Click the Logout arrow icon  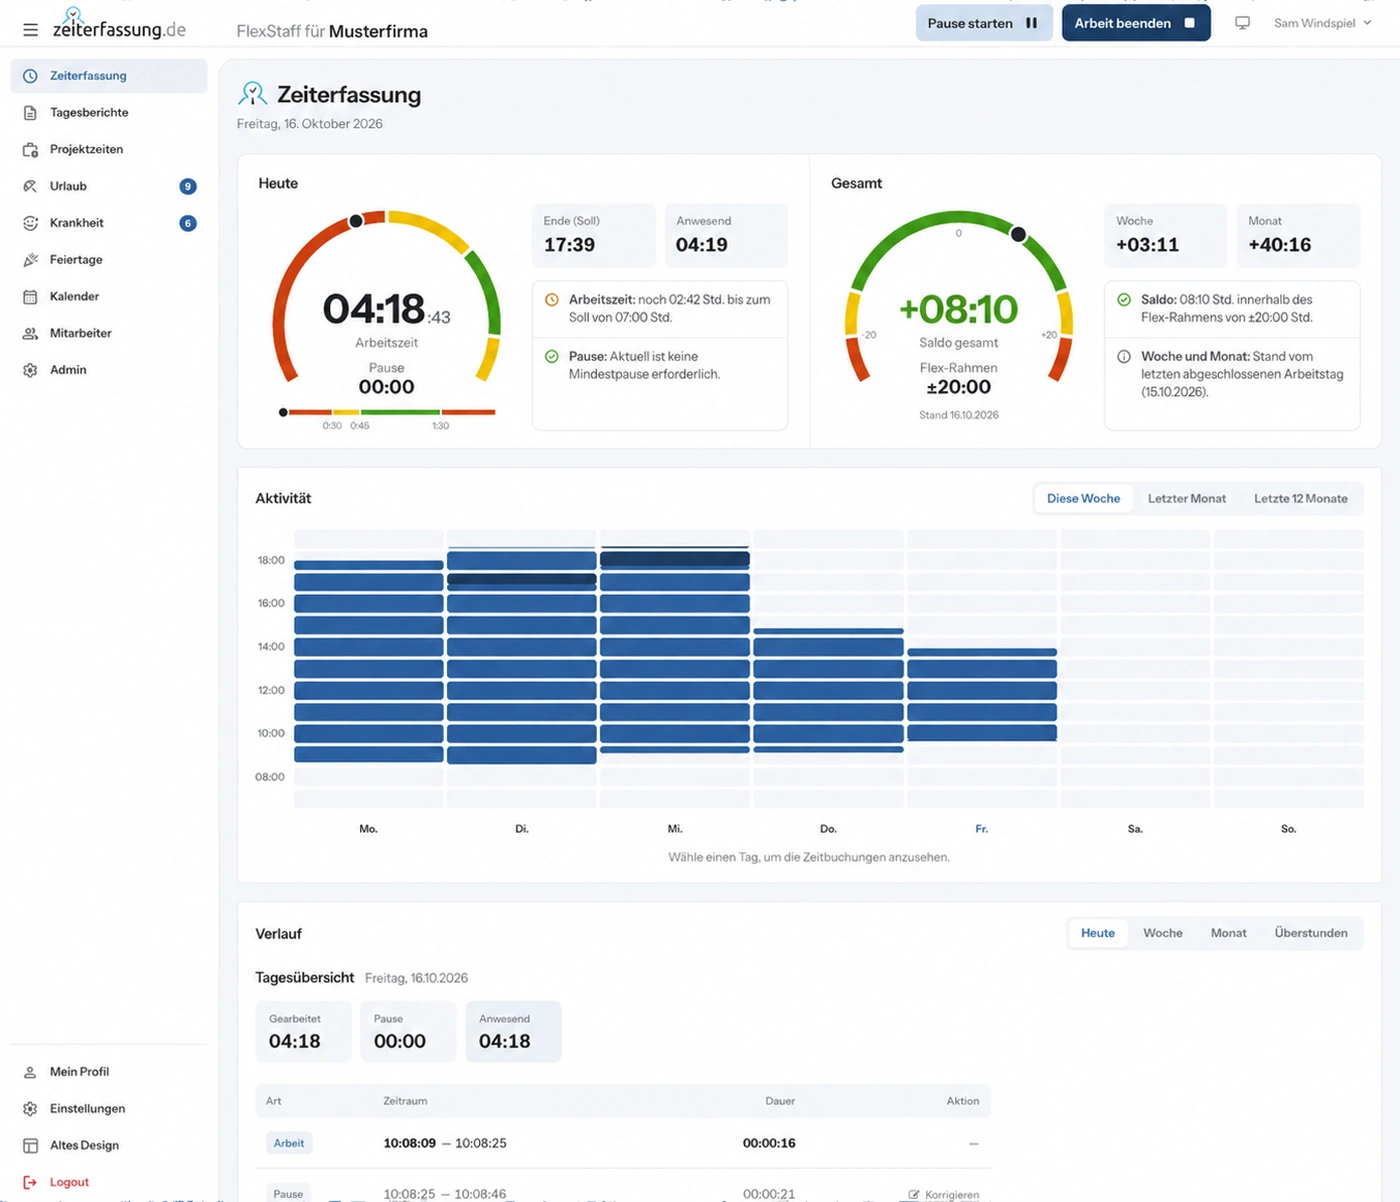point(30,1182)
